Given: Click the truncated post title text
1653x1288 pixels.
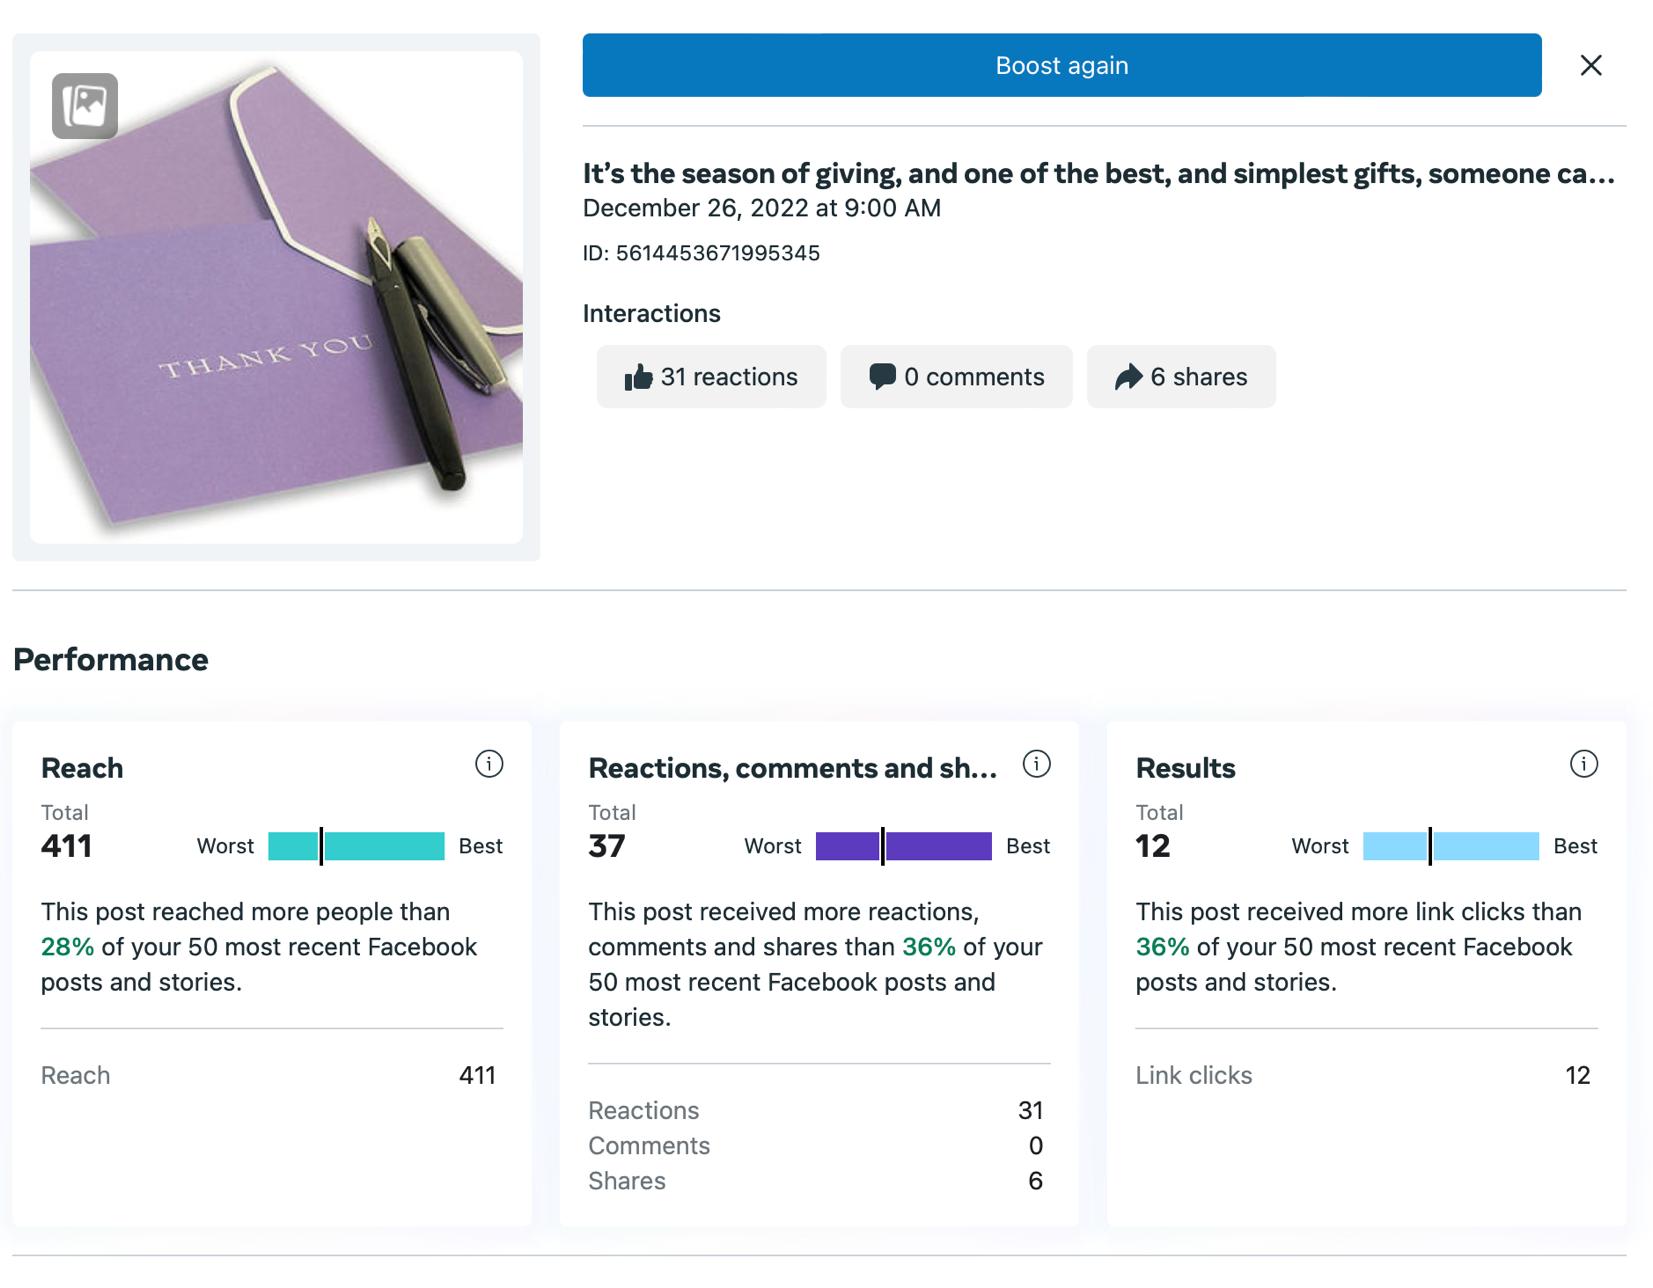Looking at the screenshot, I should pyautogui.click(x=1098, y=174).
